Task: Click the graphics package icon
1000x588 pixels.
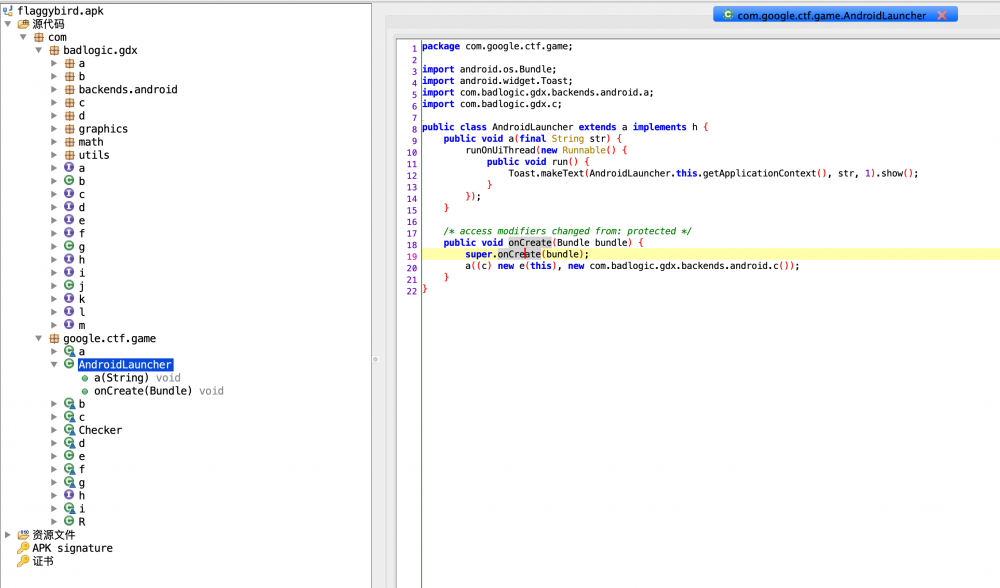Action: [x=69, y=128]
